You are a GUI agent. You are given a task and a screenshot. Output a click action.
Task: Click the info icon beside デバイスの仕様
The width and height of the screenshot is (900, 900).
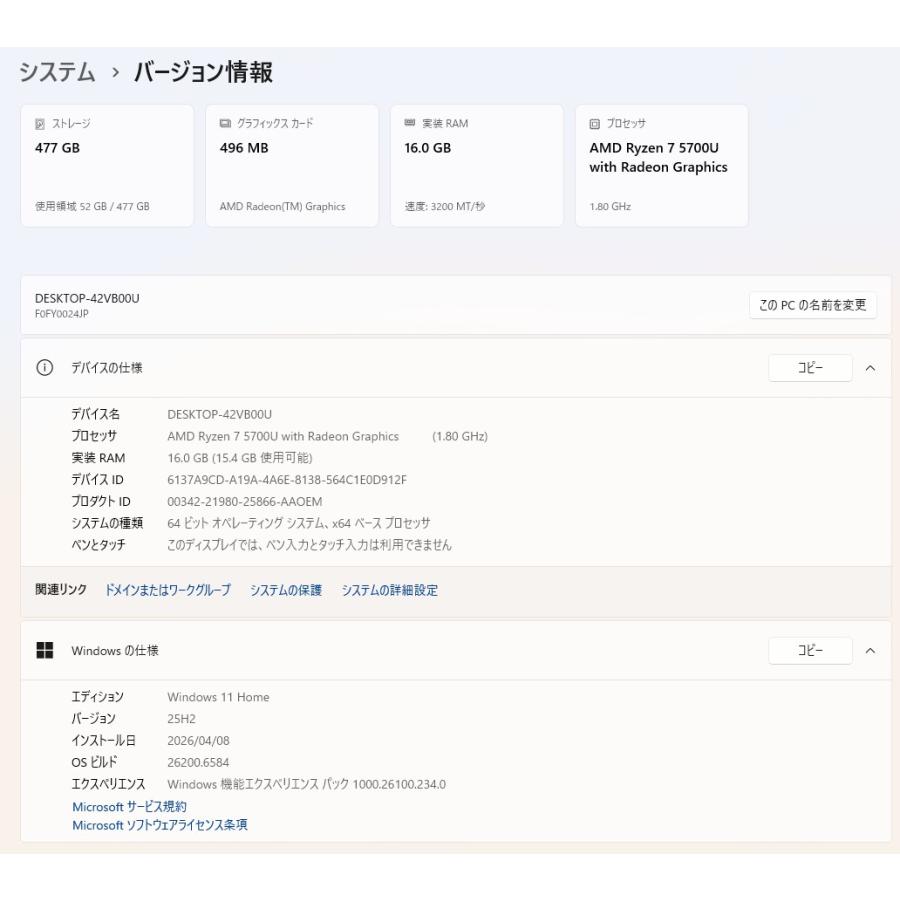tap(45, 367)
